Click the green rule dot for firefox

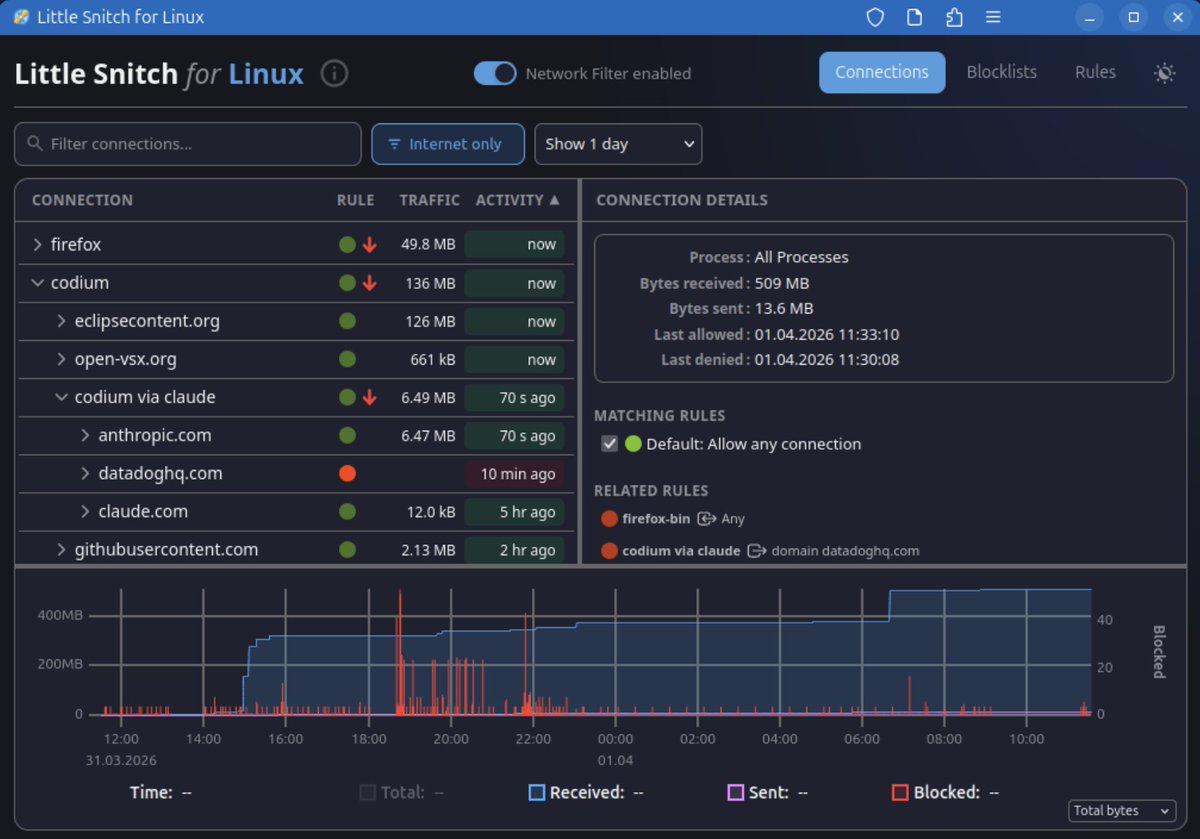tap(347, 244)
